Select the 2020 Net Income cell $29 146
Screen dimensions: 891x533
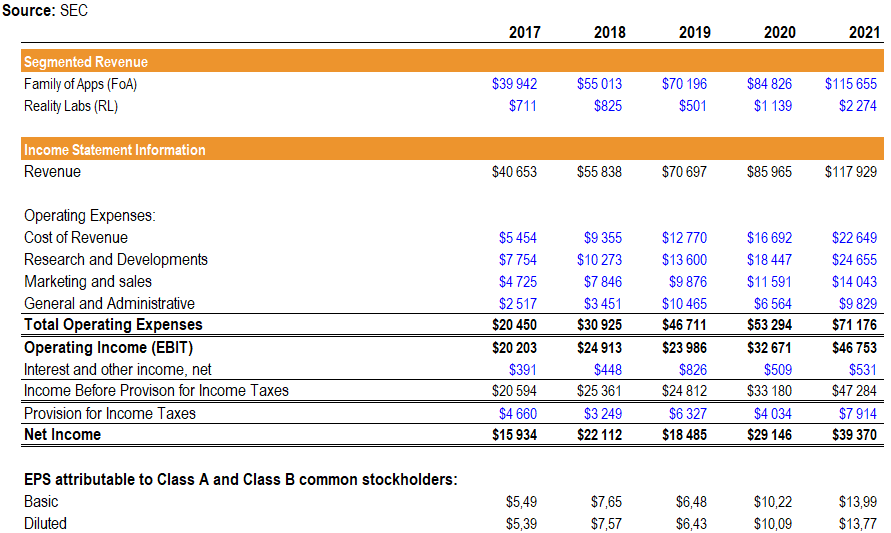pyautogui.click(x=769, y=435)
